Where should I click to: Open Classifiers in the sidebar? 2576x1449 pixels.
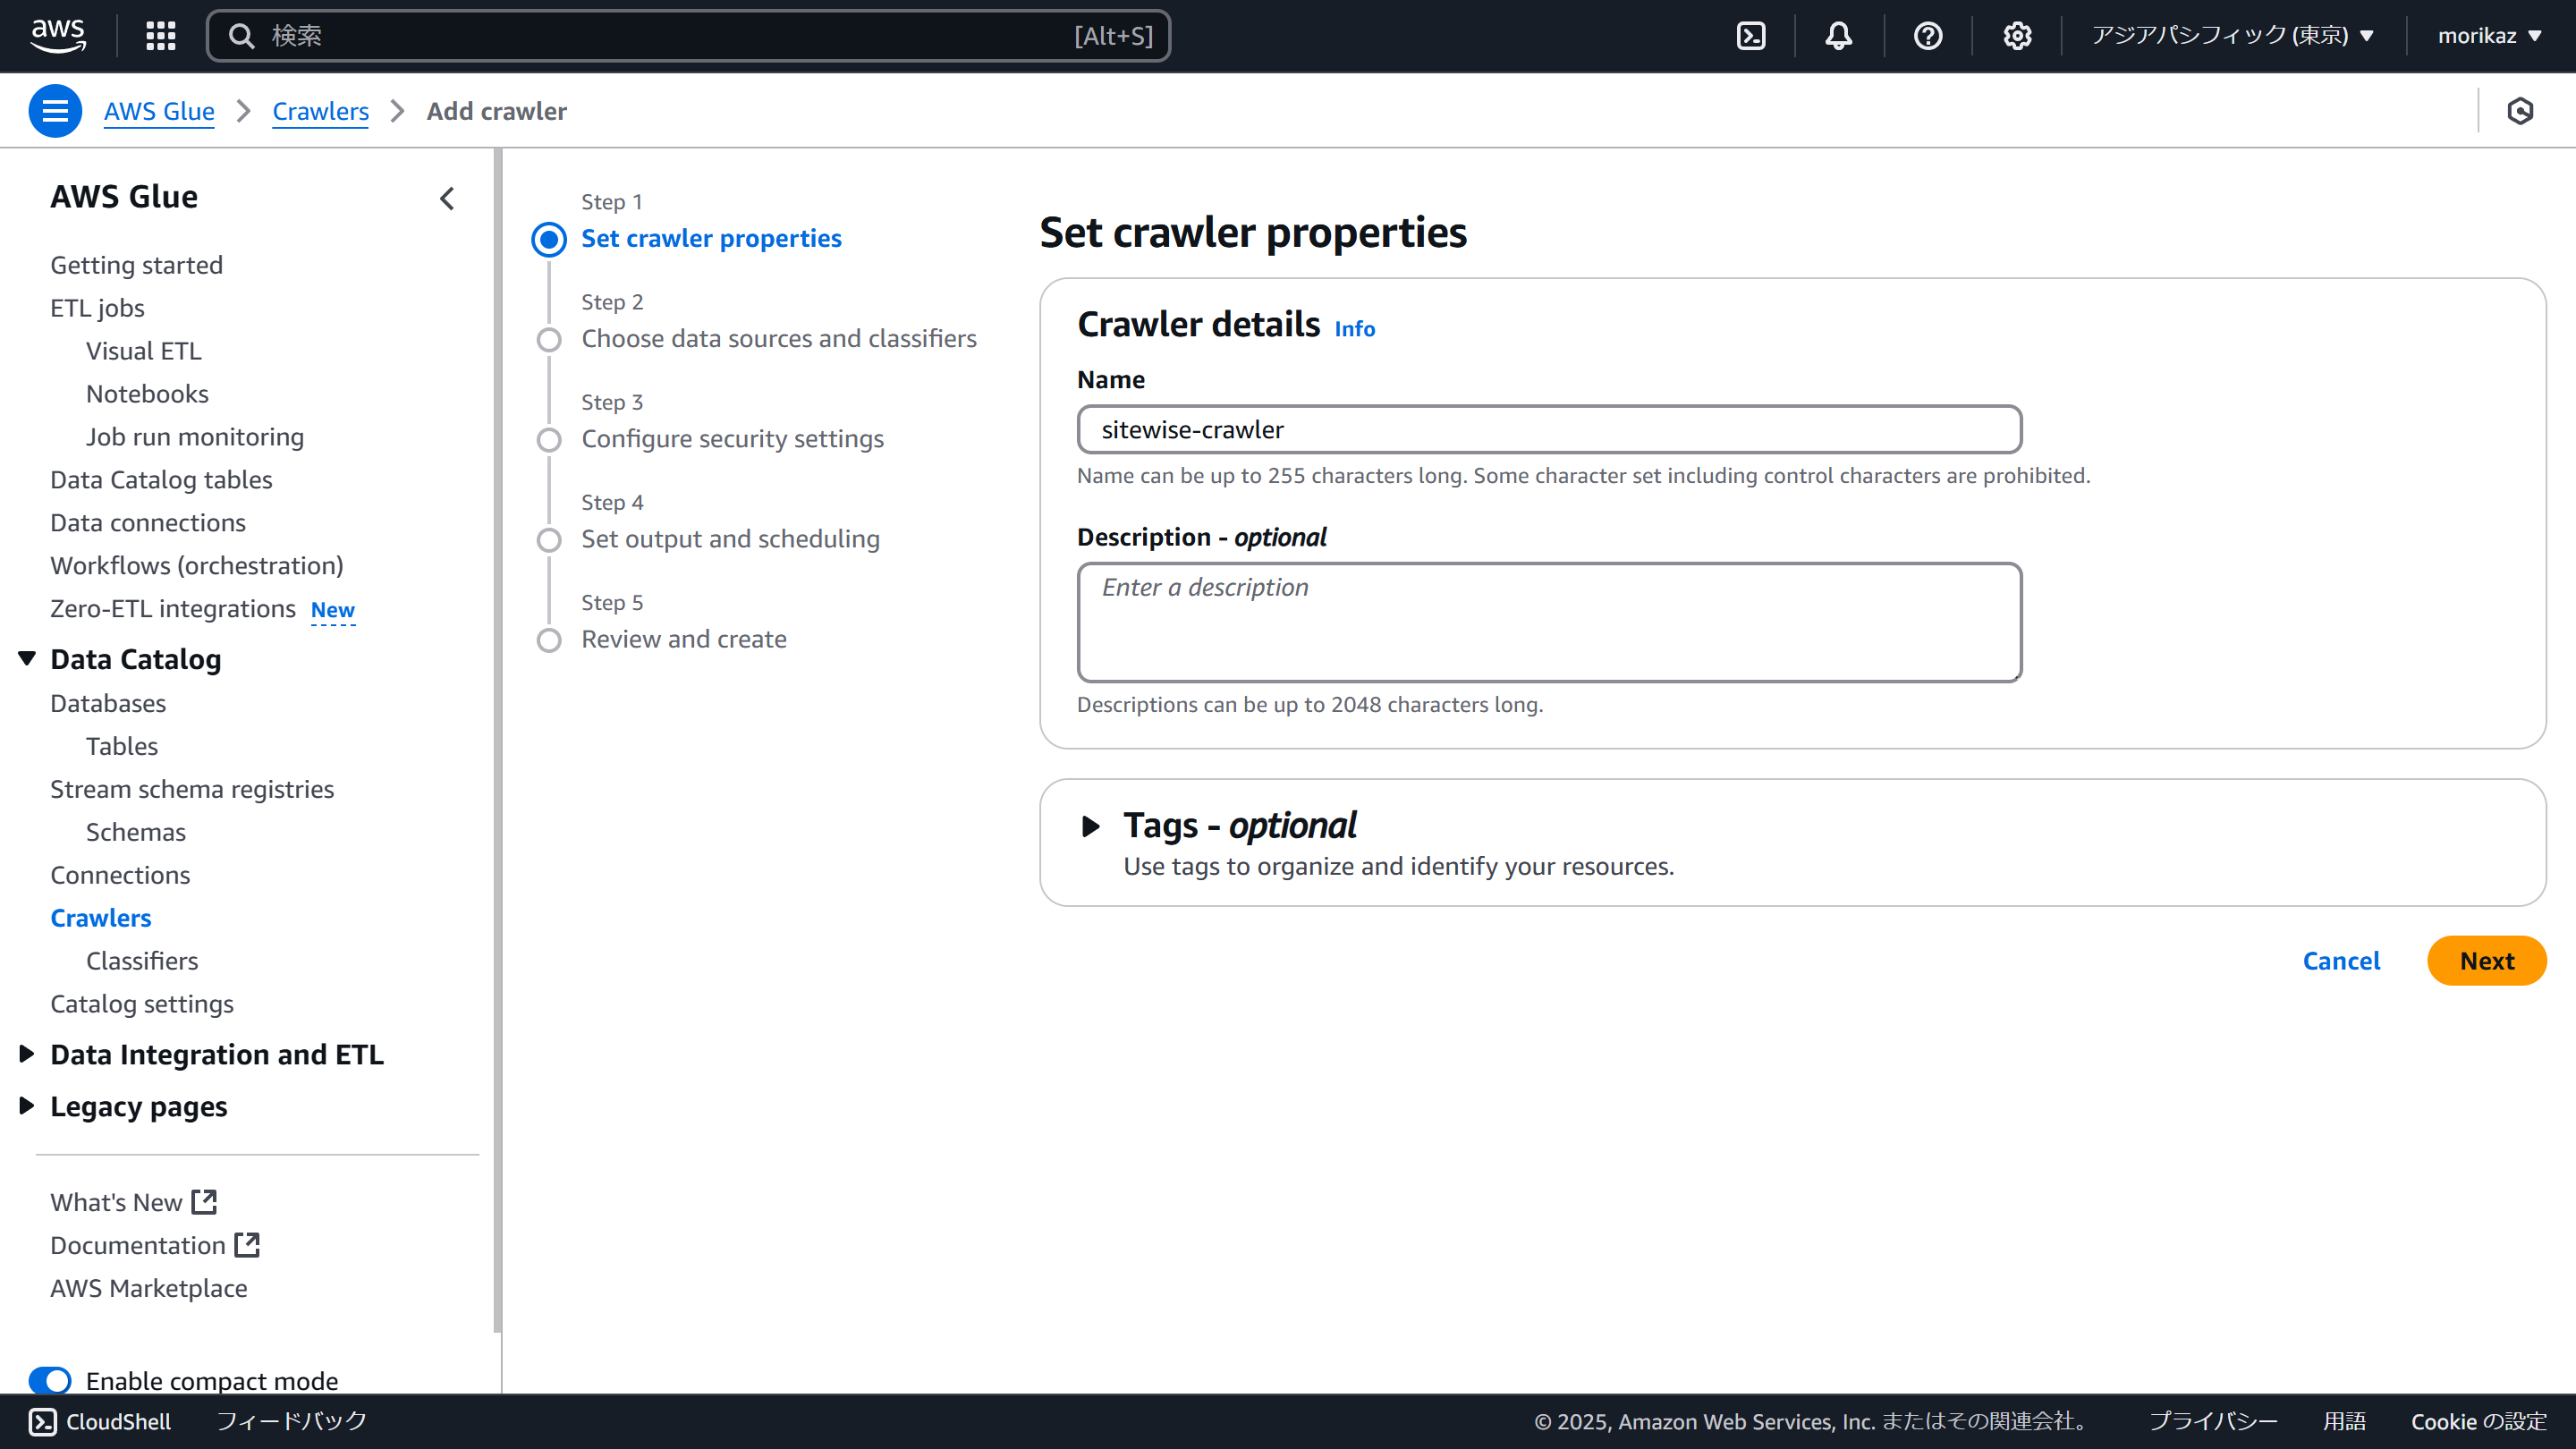tap(142, 960)
